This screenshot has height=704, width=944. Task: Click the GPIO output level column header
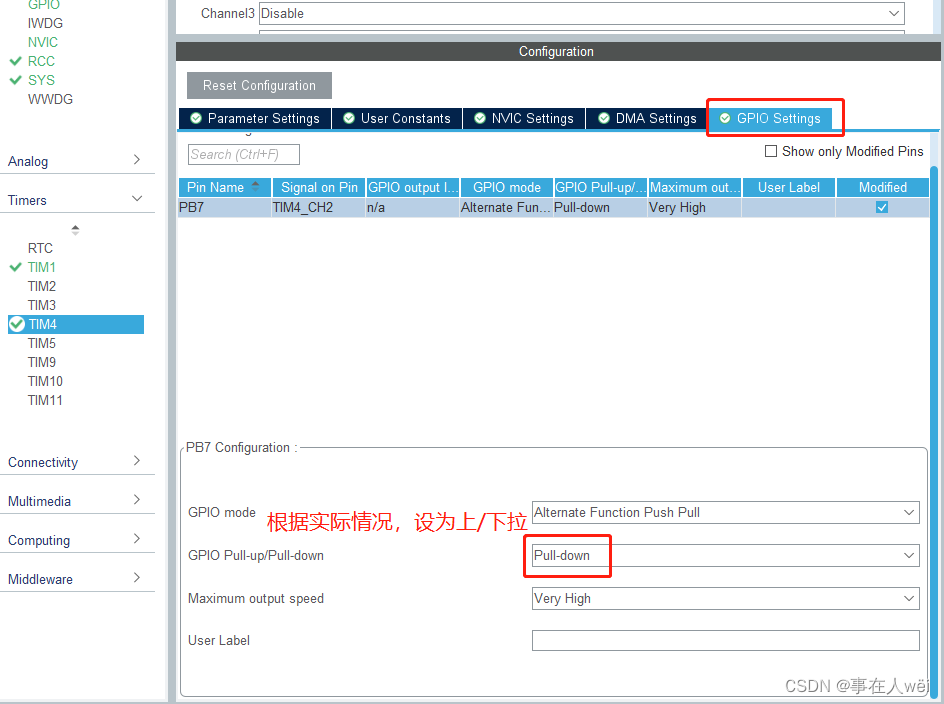(x=413, y=187)
